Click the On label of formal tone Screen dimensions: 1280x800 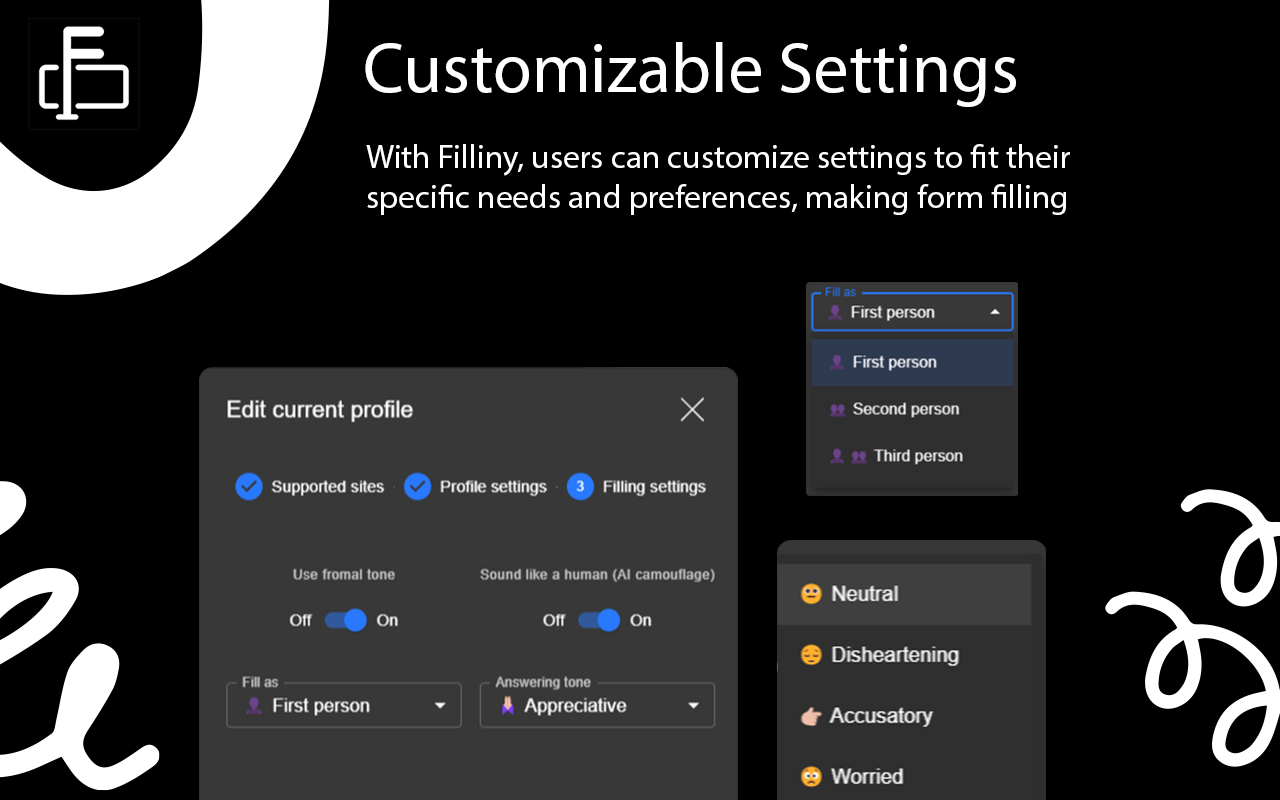tap(387, 620)
